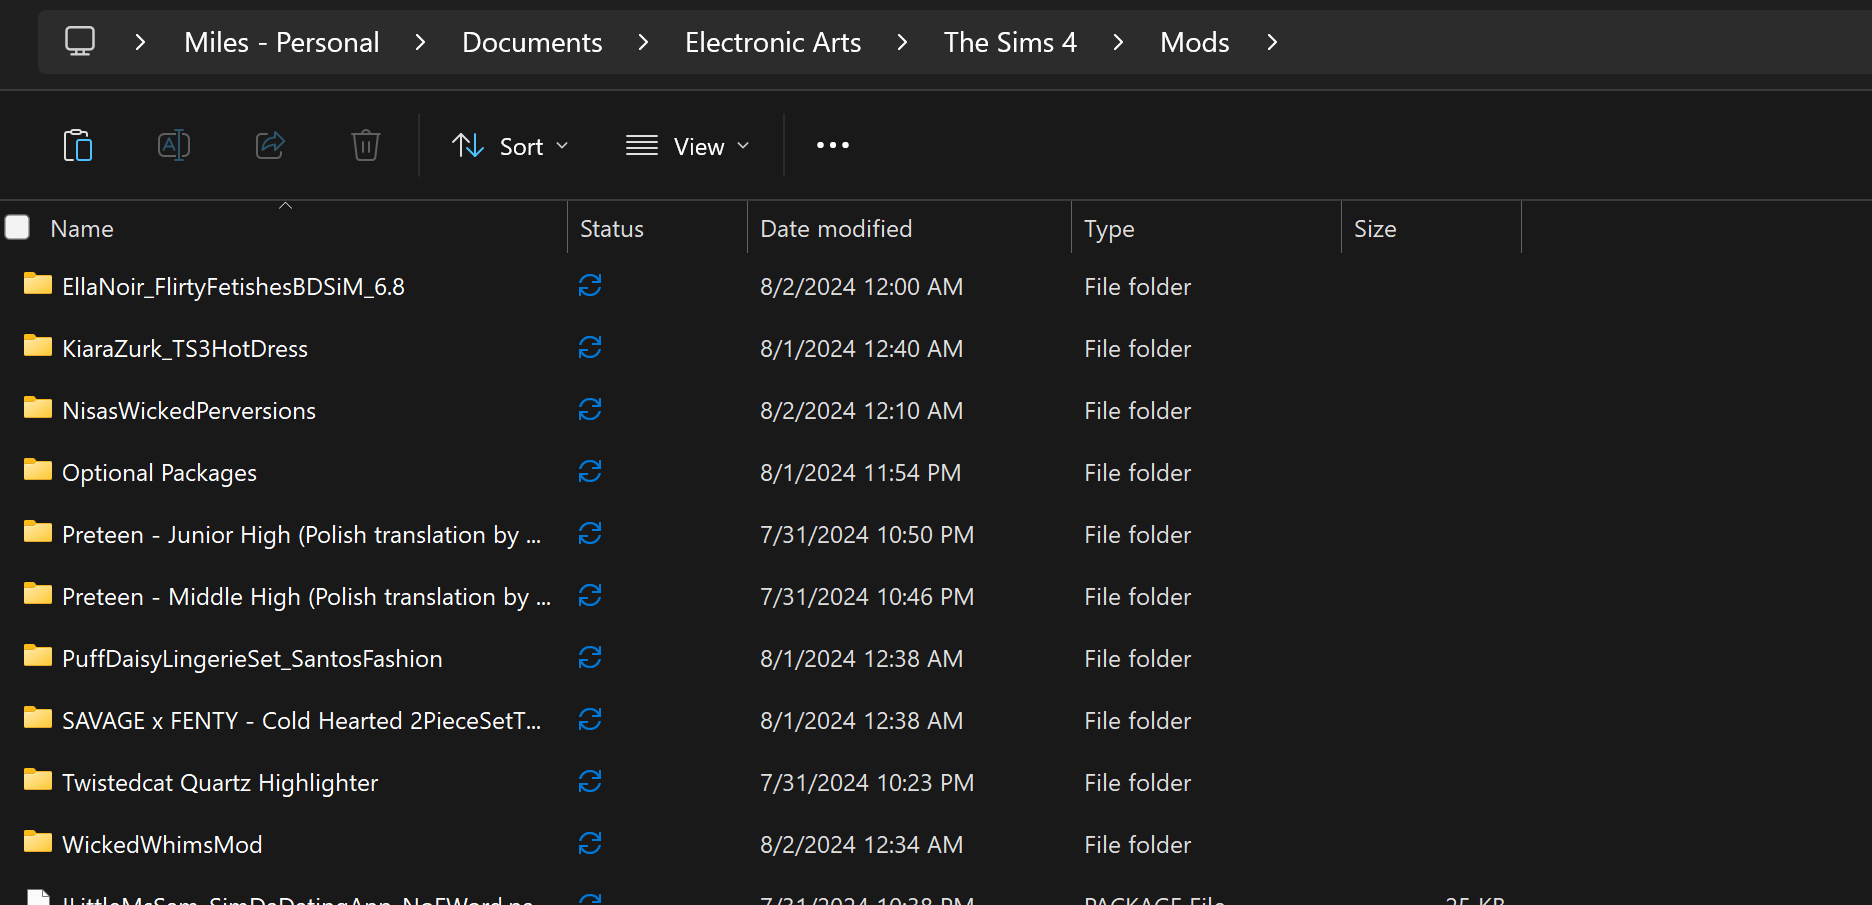Image resolution: width=1872 pixels, height=905 pixels.
Task: Open the View dropdown
Action: point(687,146)
